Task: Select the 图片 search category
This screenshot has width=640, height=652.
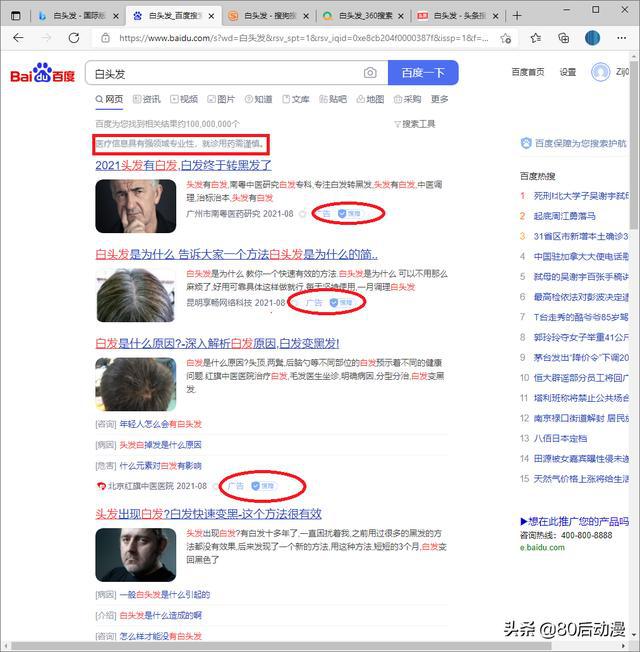Action: [x=221, y=99]
